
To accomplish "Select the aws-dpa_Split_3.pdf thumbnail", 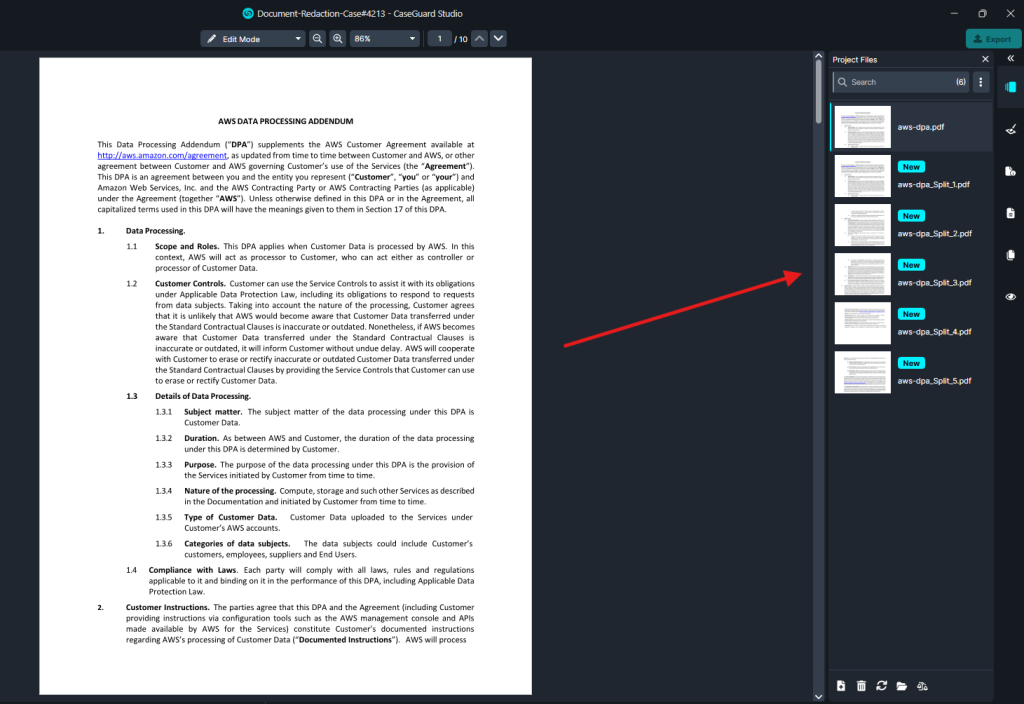I will [862, 274].
